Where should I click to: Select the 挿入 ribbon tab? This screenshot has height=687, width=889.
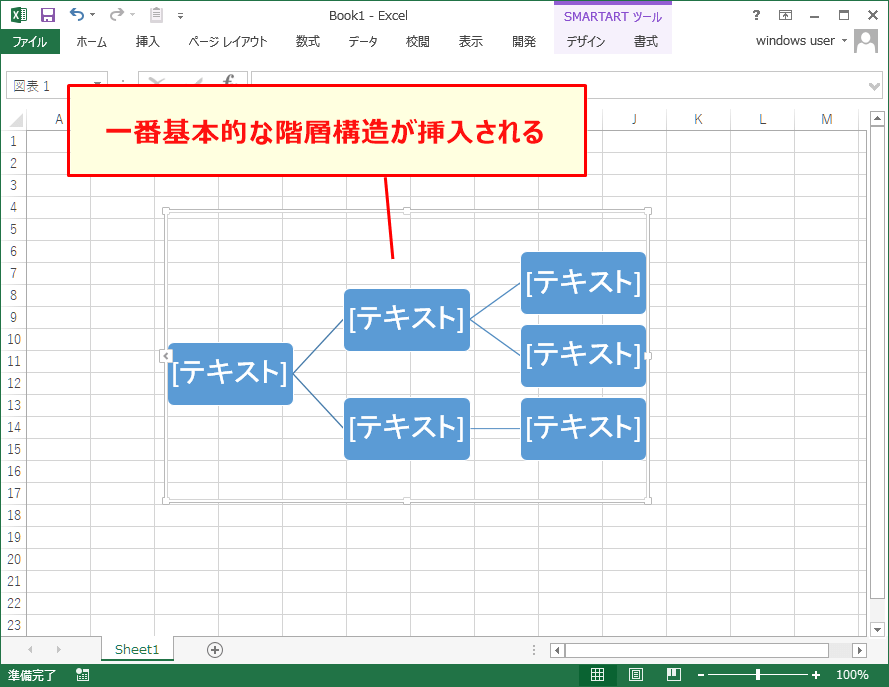[147, 42]
